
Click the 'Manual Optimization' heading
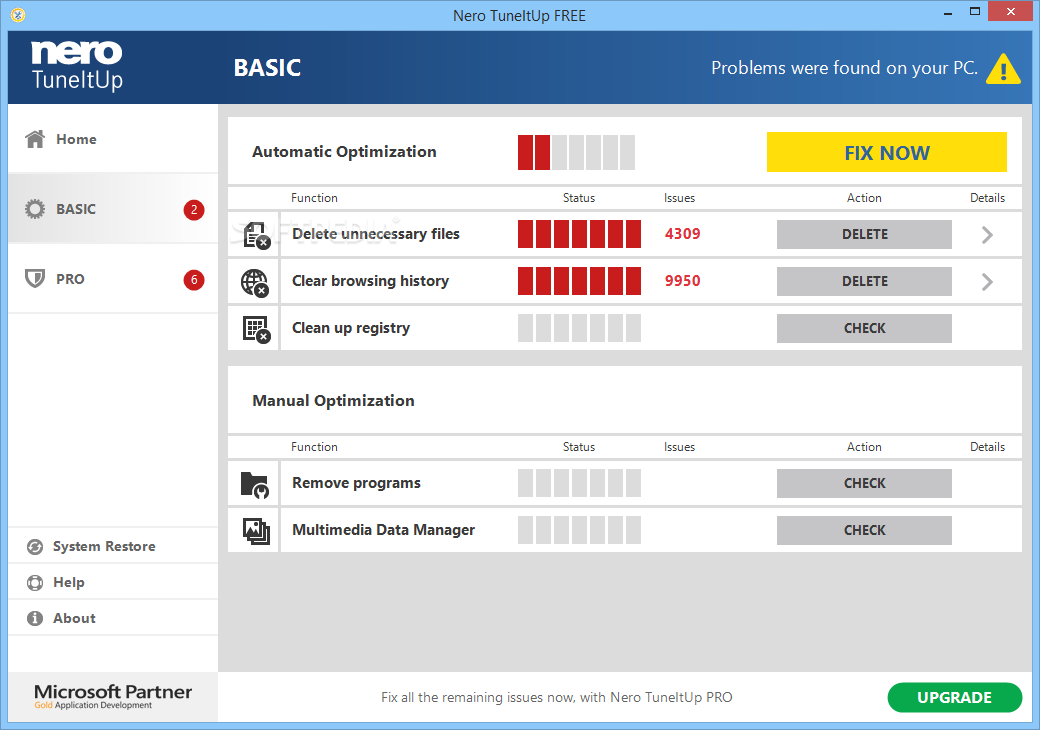point(333,401)
